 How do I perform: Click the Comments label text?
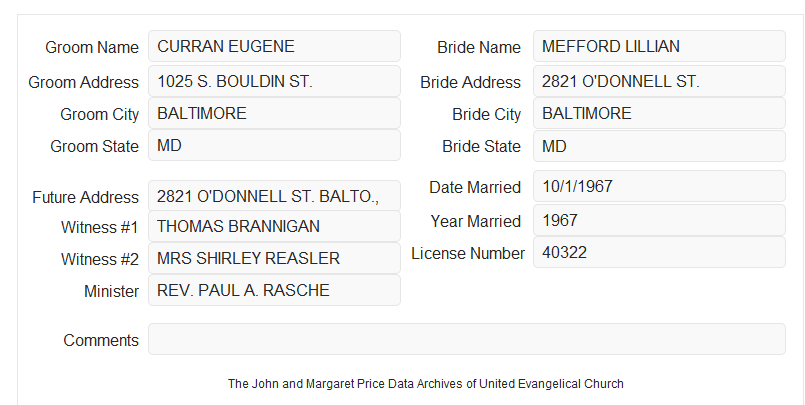click(x=101, y=340)
